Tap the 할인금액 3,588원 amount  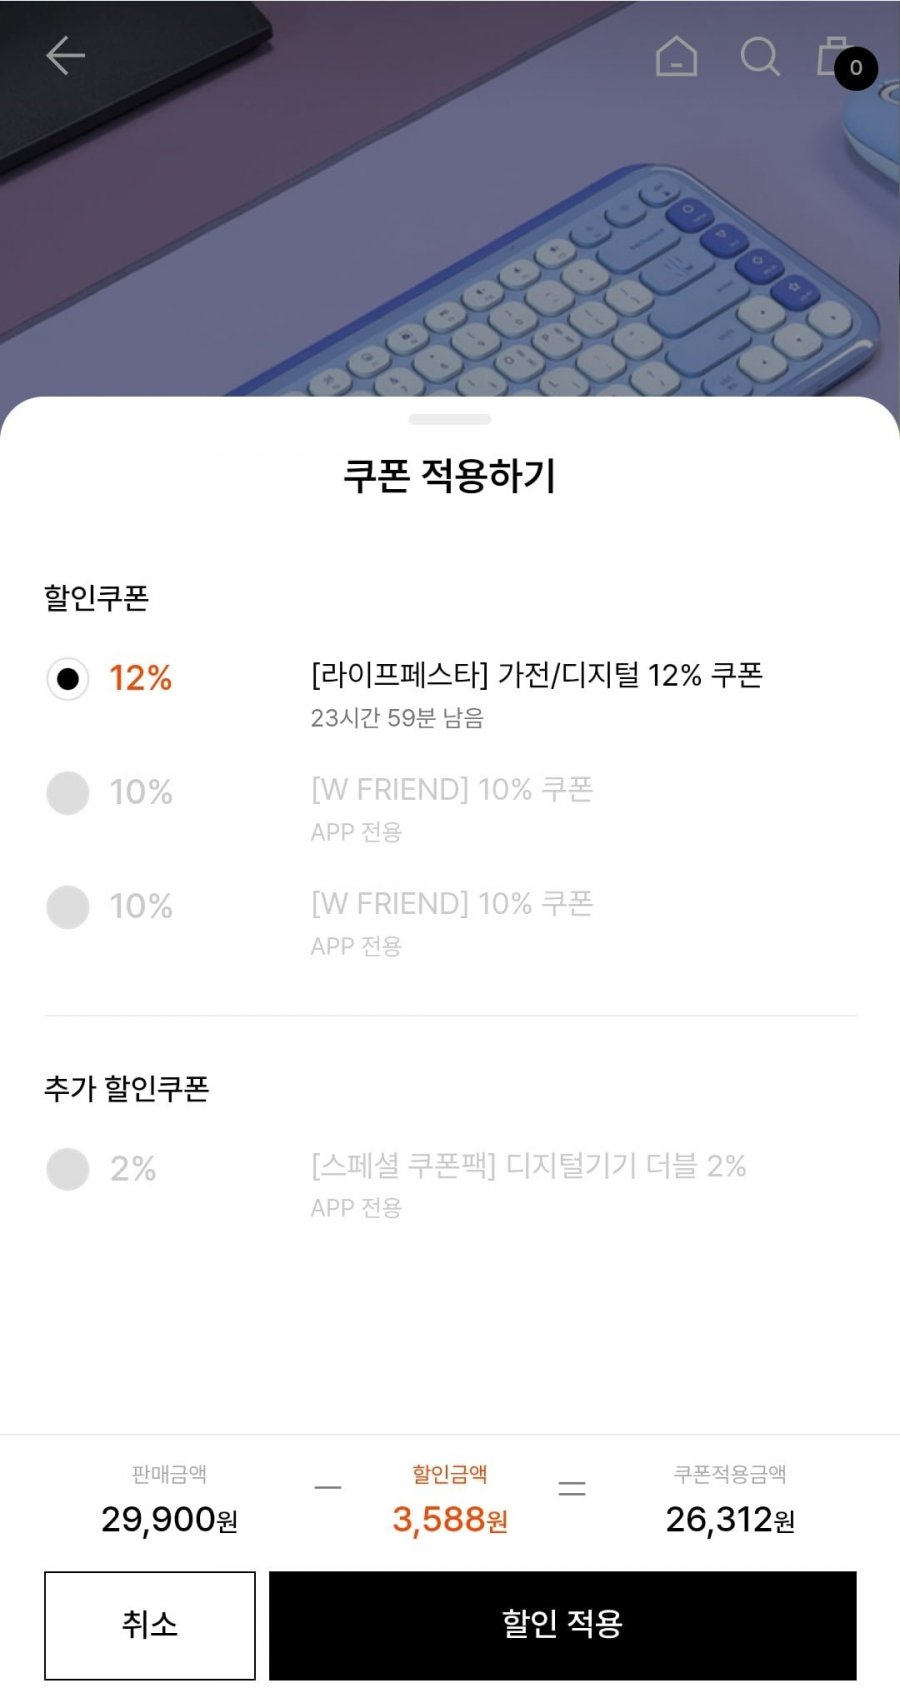pos(450,1519)
